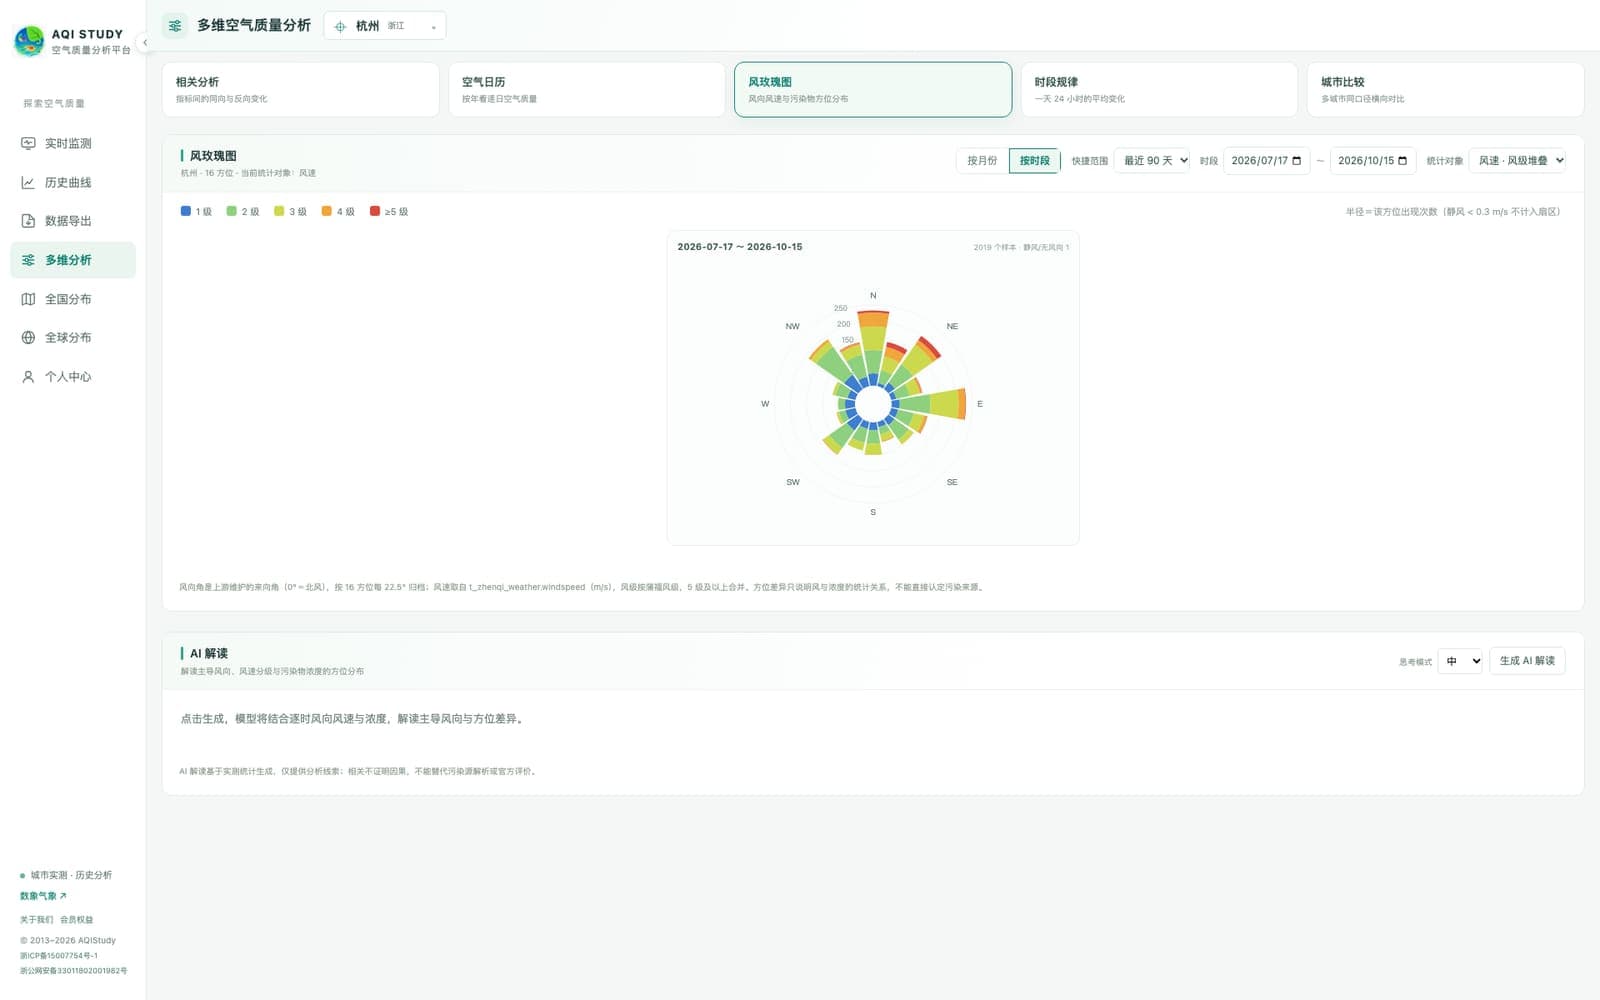Image resolution: width=1600 pixels, height=1000 pixels.
Task: Click the 多维分析 sliders icon in sidebar
Action: coord(28,260)
